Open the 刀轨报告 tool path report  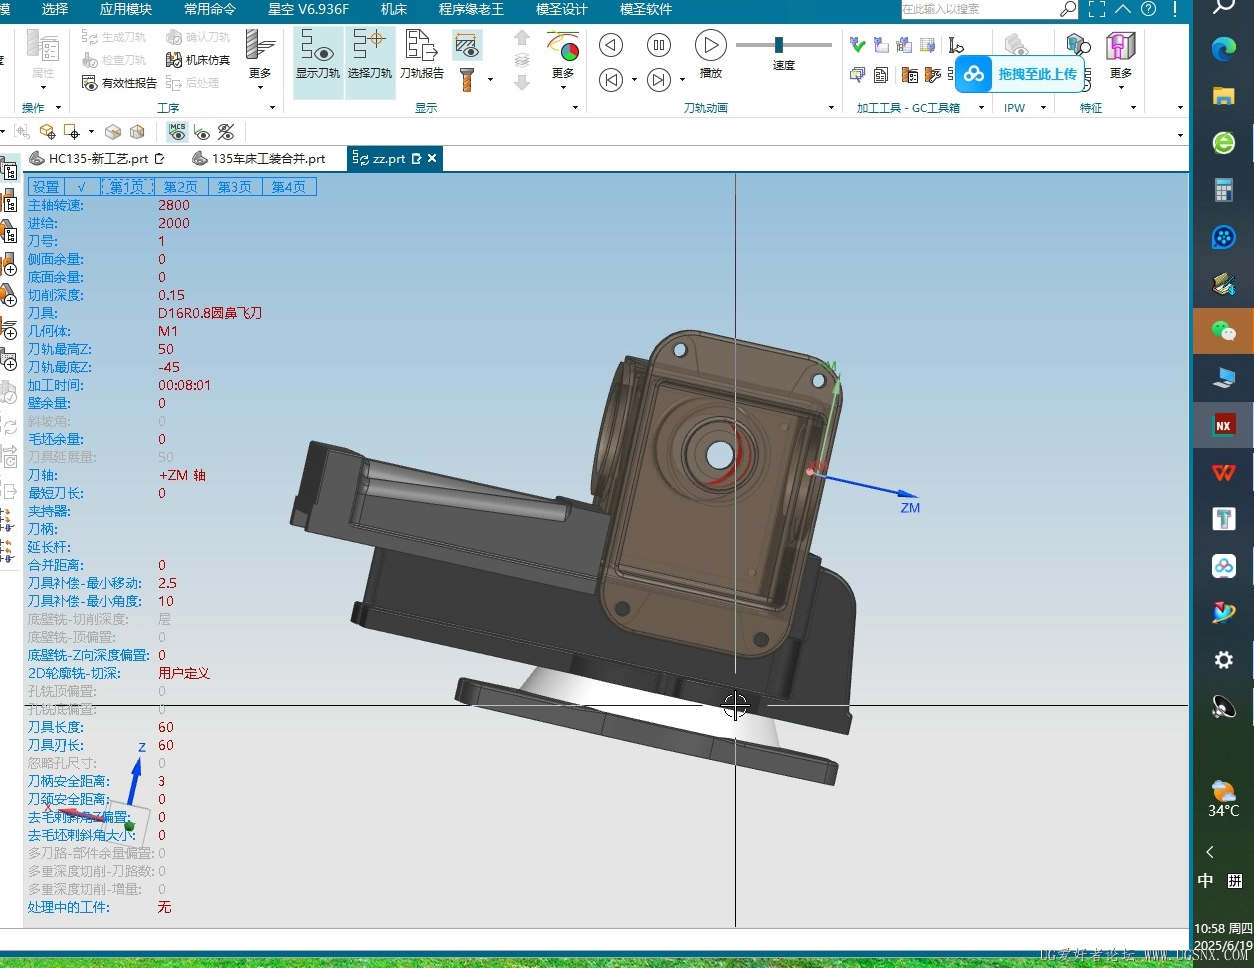[x=421, y=54]
